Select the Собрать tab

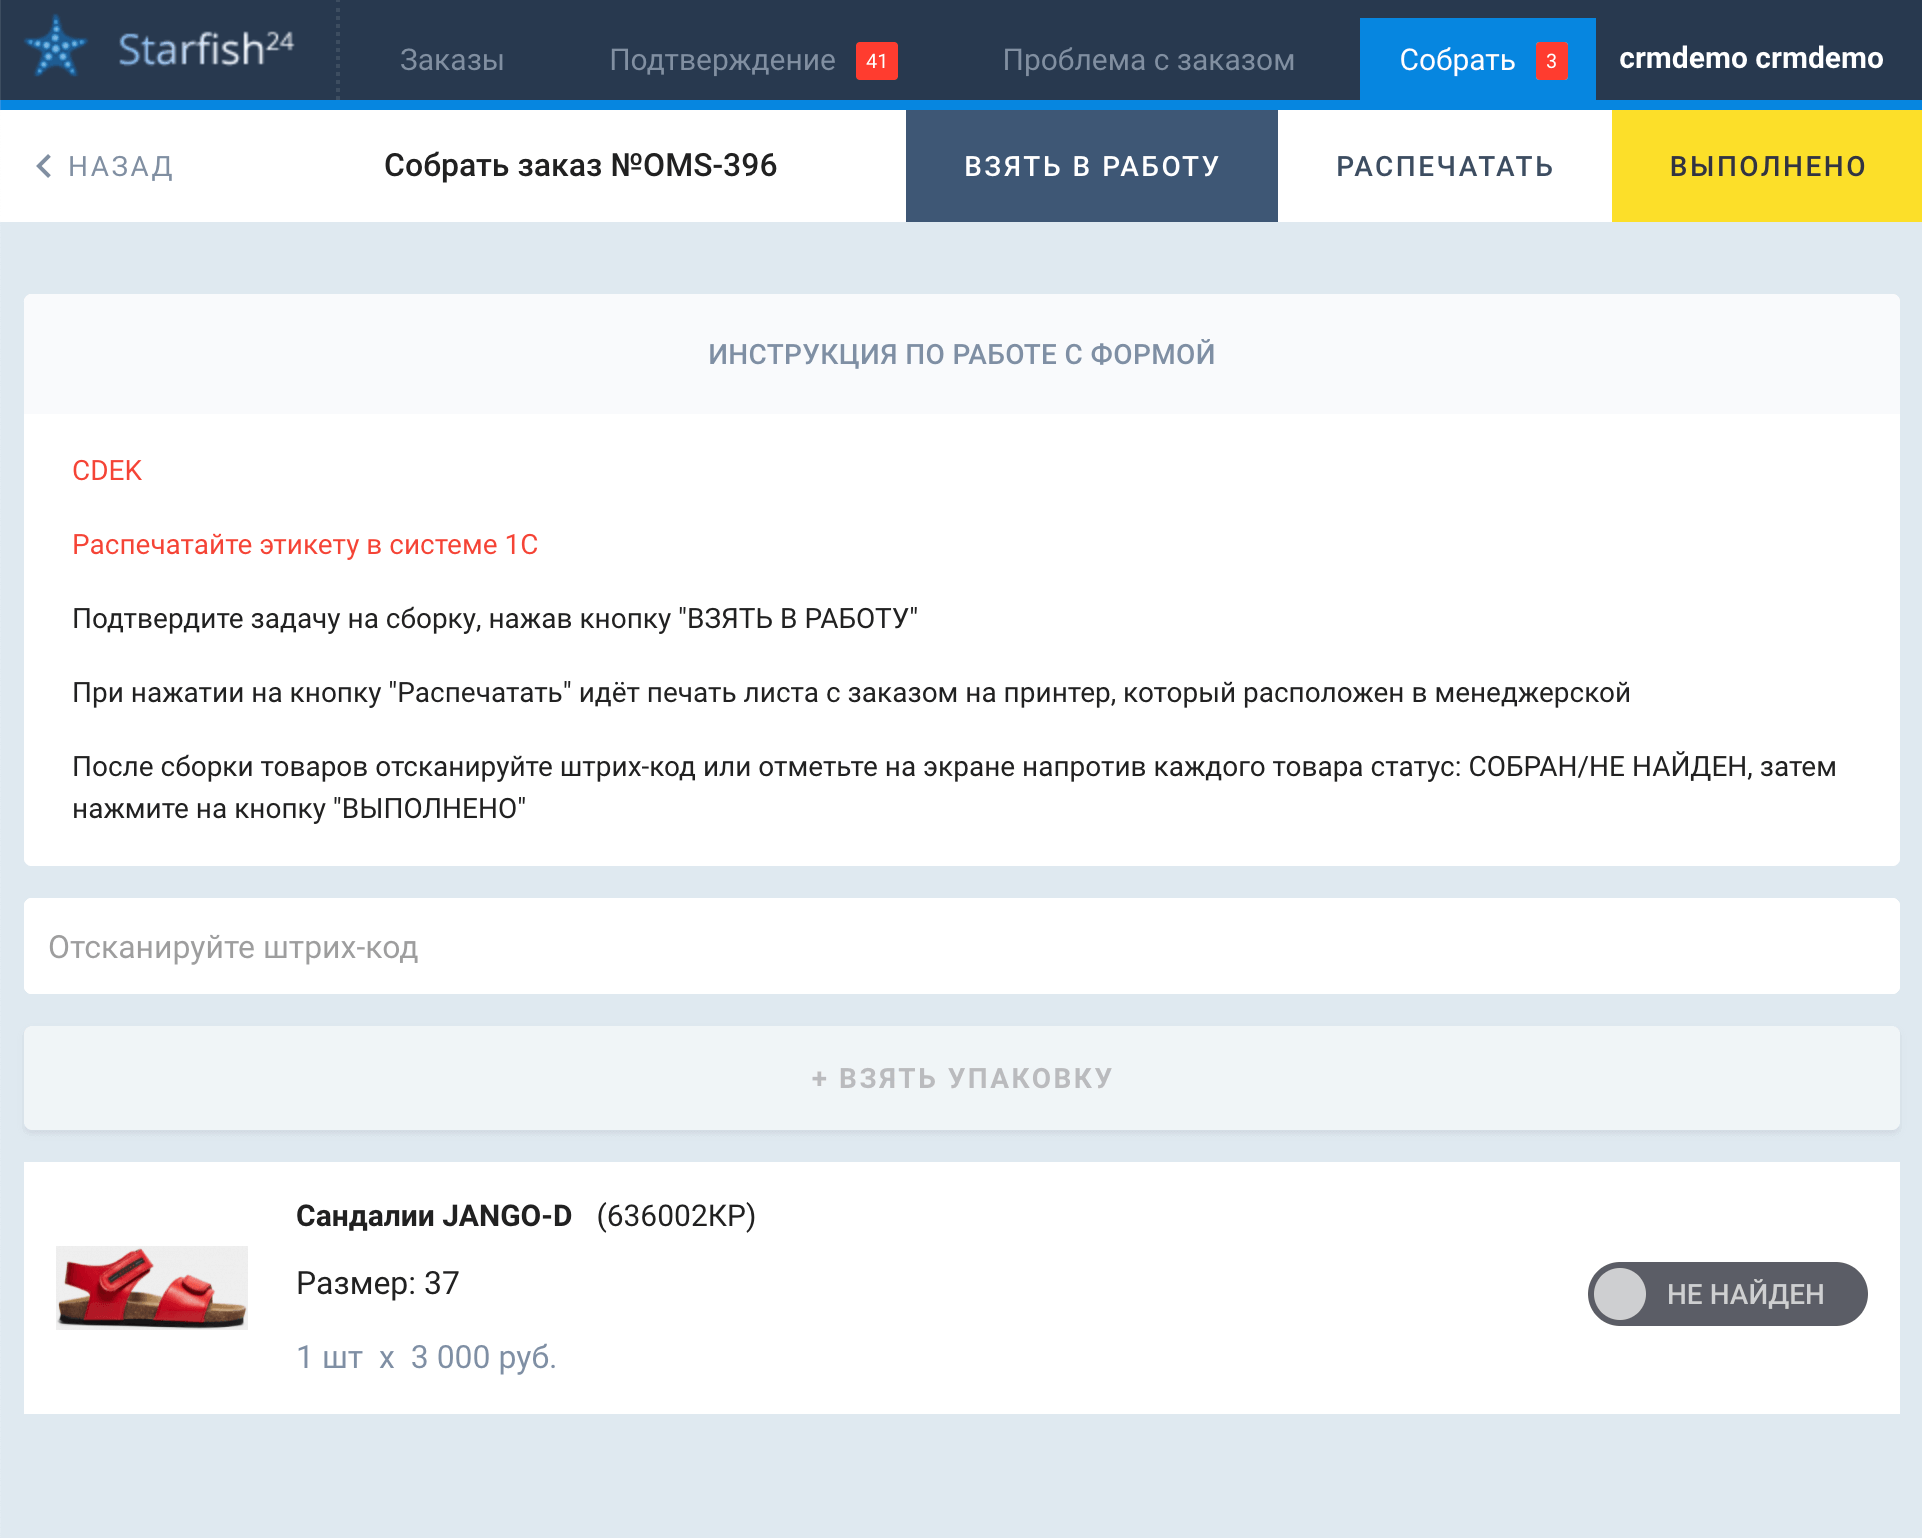point(1456,60)
